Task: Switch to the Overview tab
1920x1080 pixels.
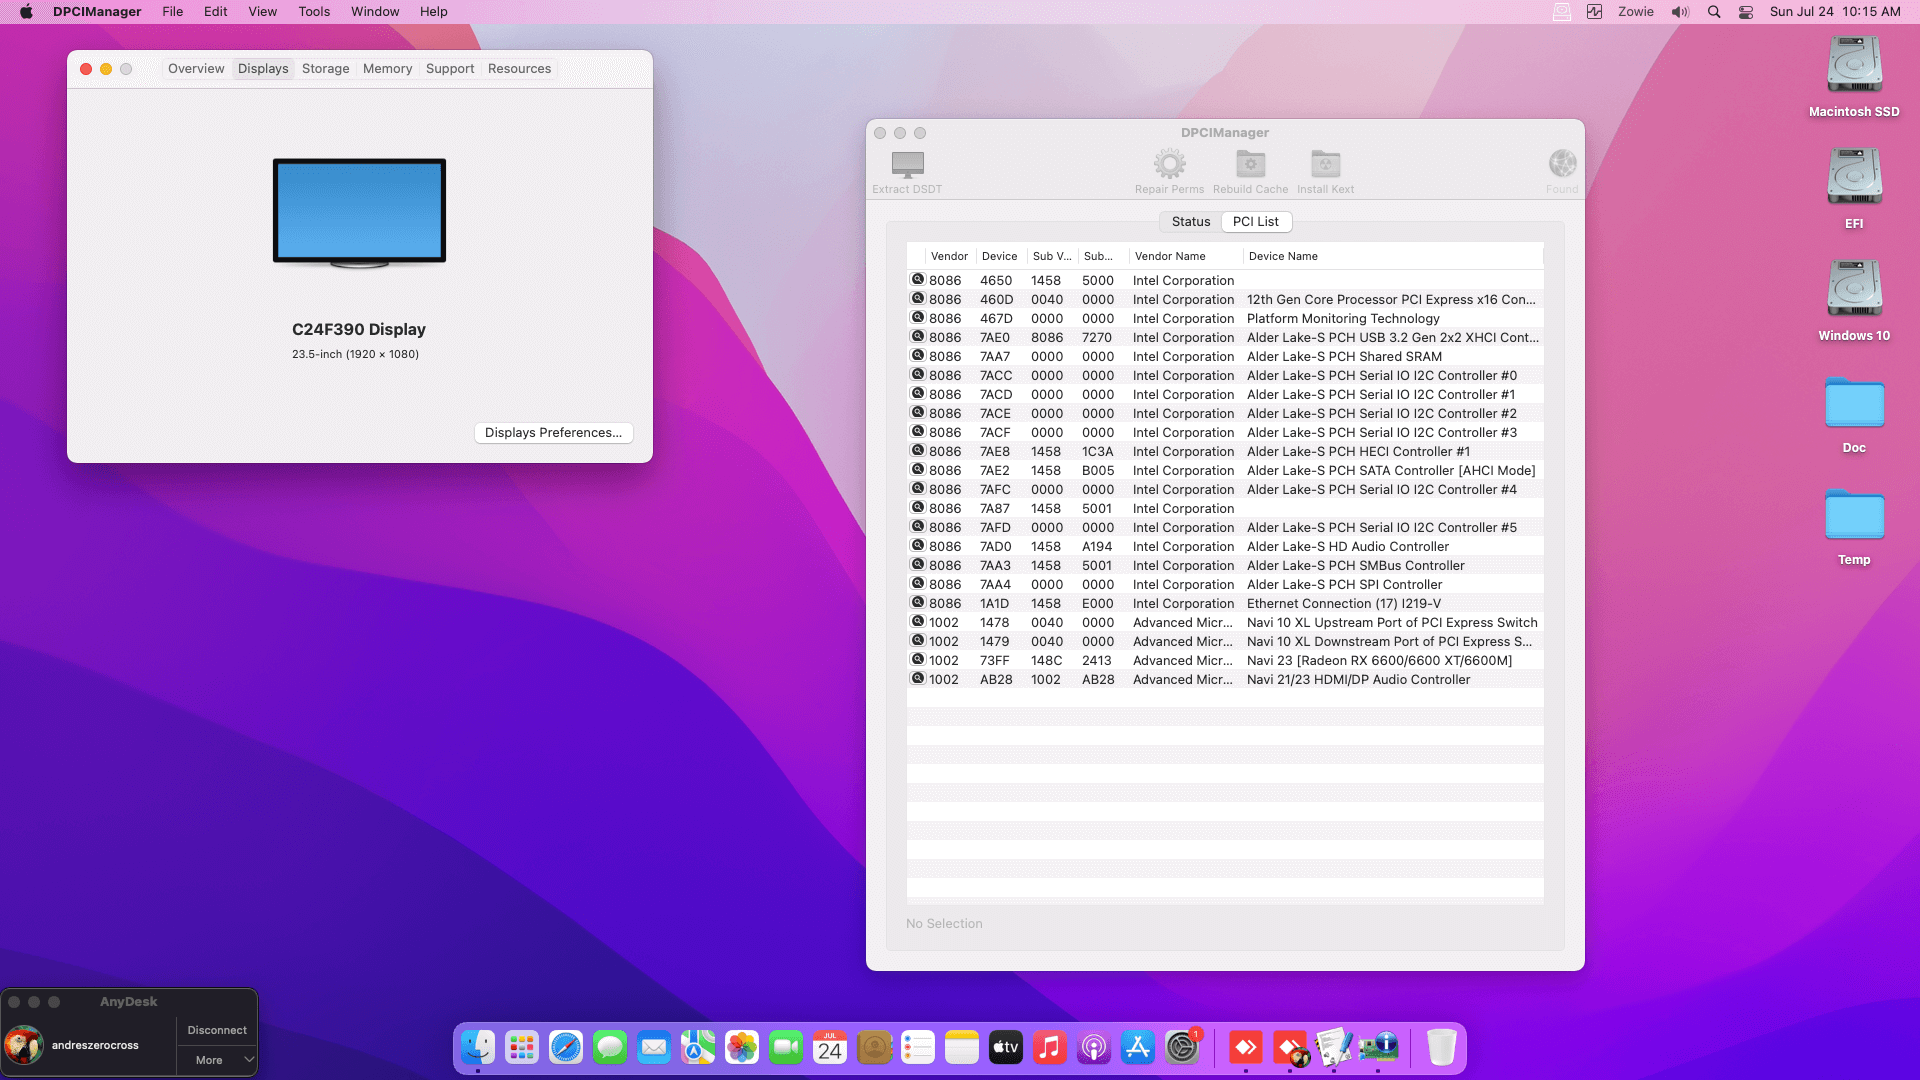Action: 196,69
